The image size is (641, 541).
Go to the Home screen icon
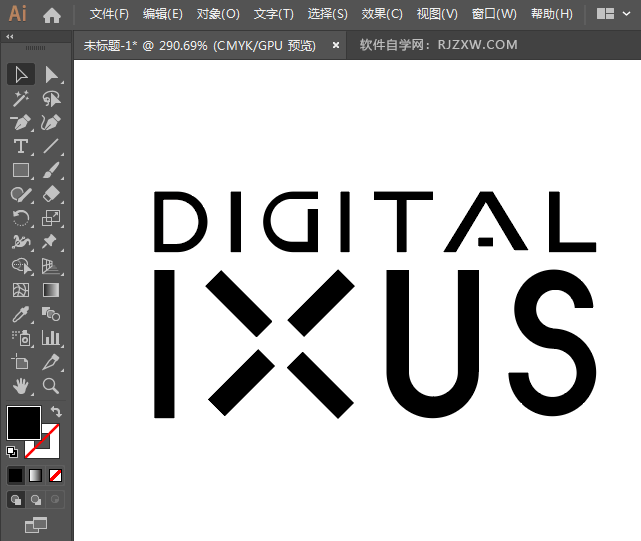(52, 15)
